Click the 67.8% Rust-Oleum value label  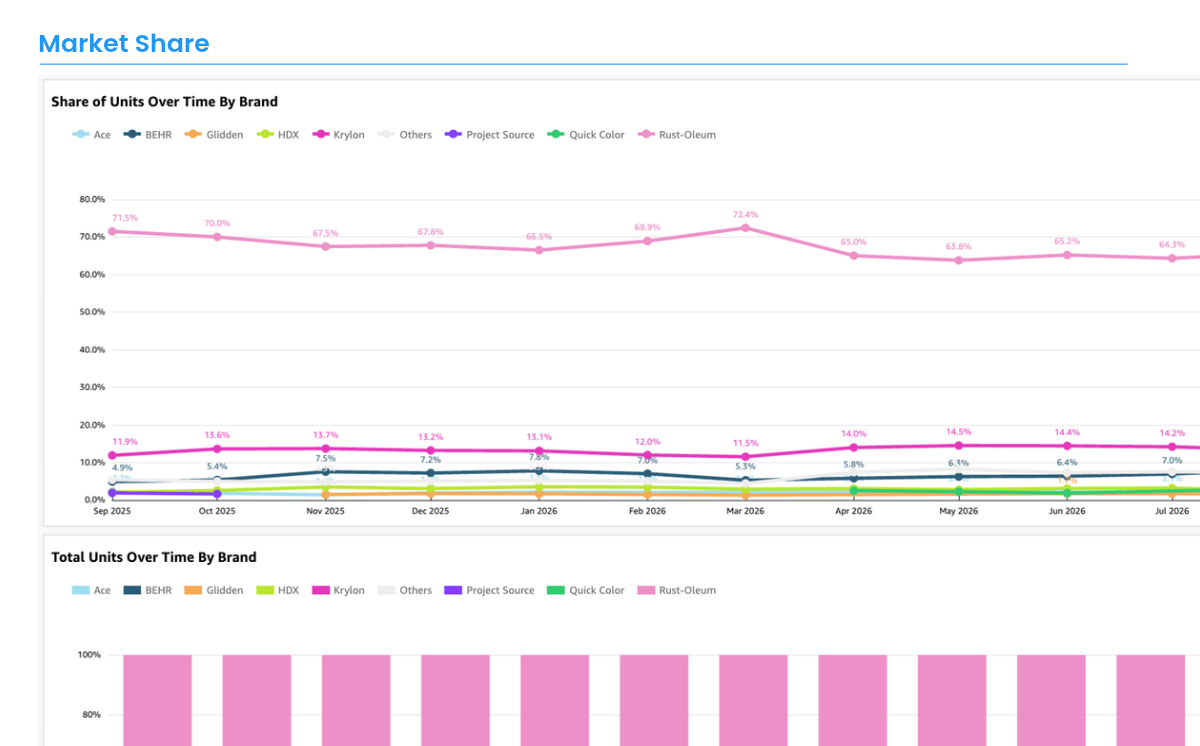click(430, 232)
